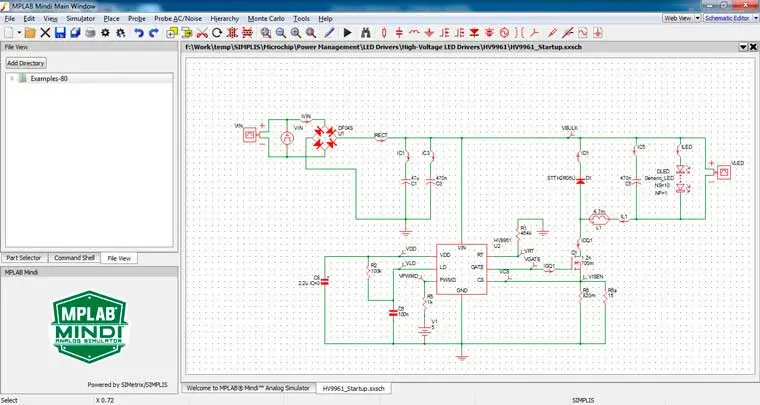Click the delete X icon in toolbar
760x405 pixels.
pos(45,33)
